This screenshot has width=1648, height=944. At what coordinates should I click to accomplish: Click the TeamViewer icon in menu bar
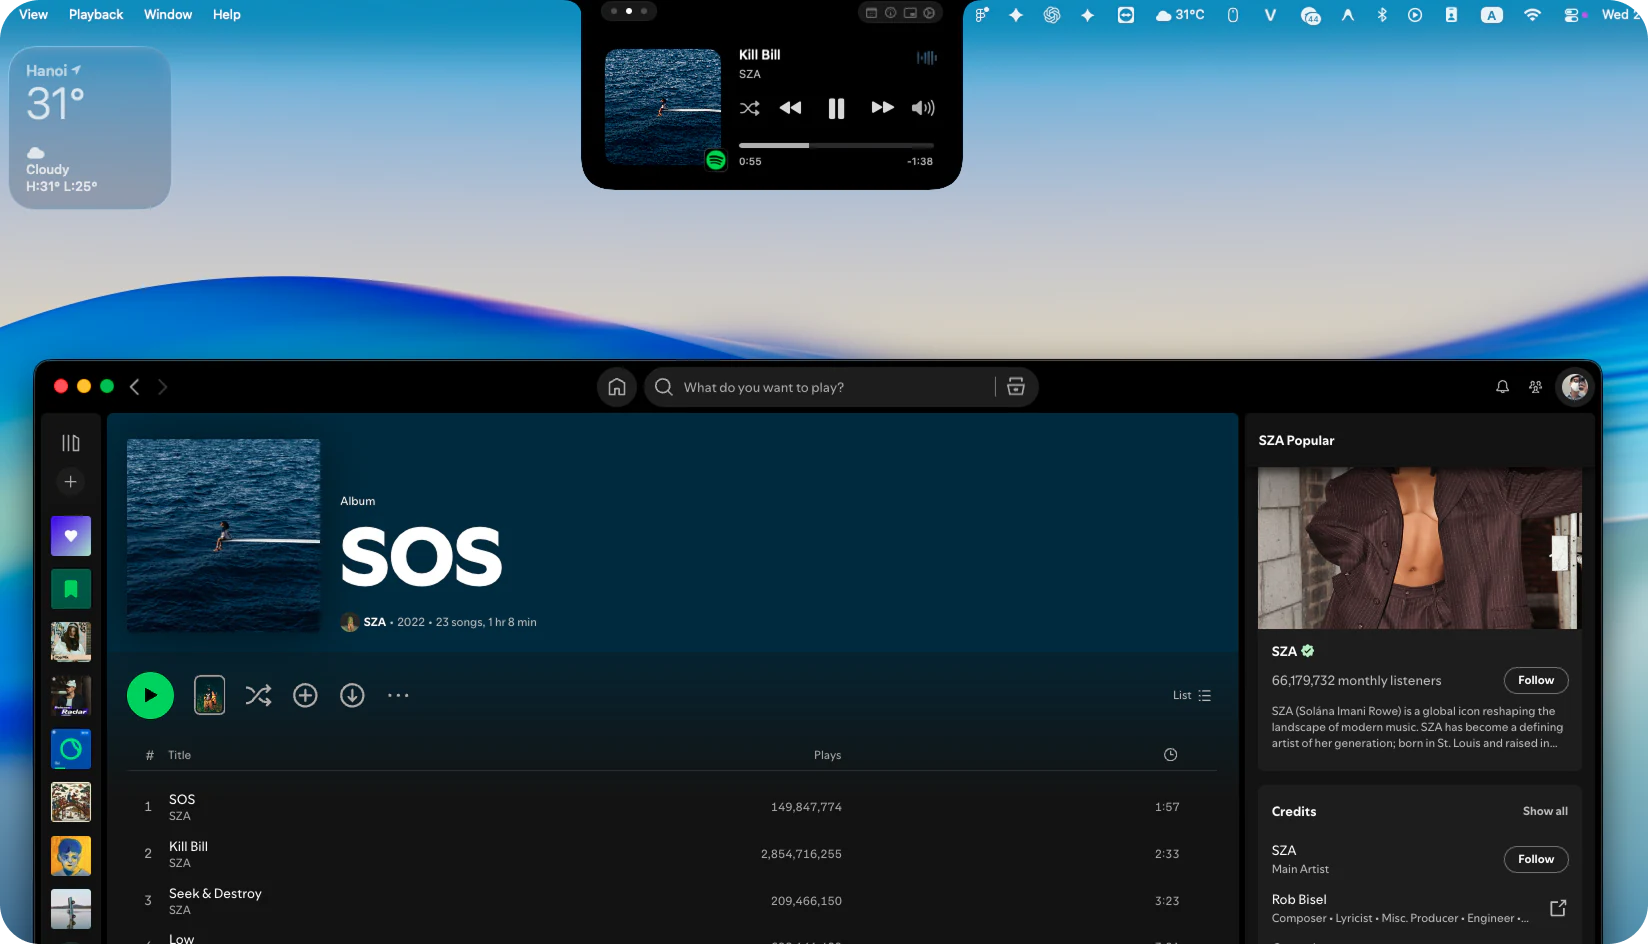[x=1126, y=15]
